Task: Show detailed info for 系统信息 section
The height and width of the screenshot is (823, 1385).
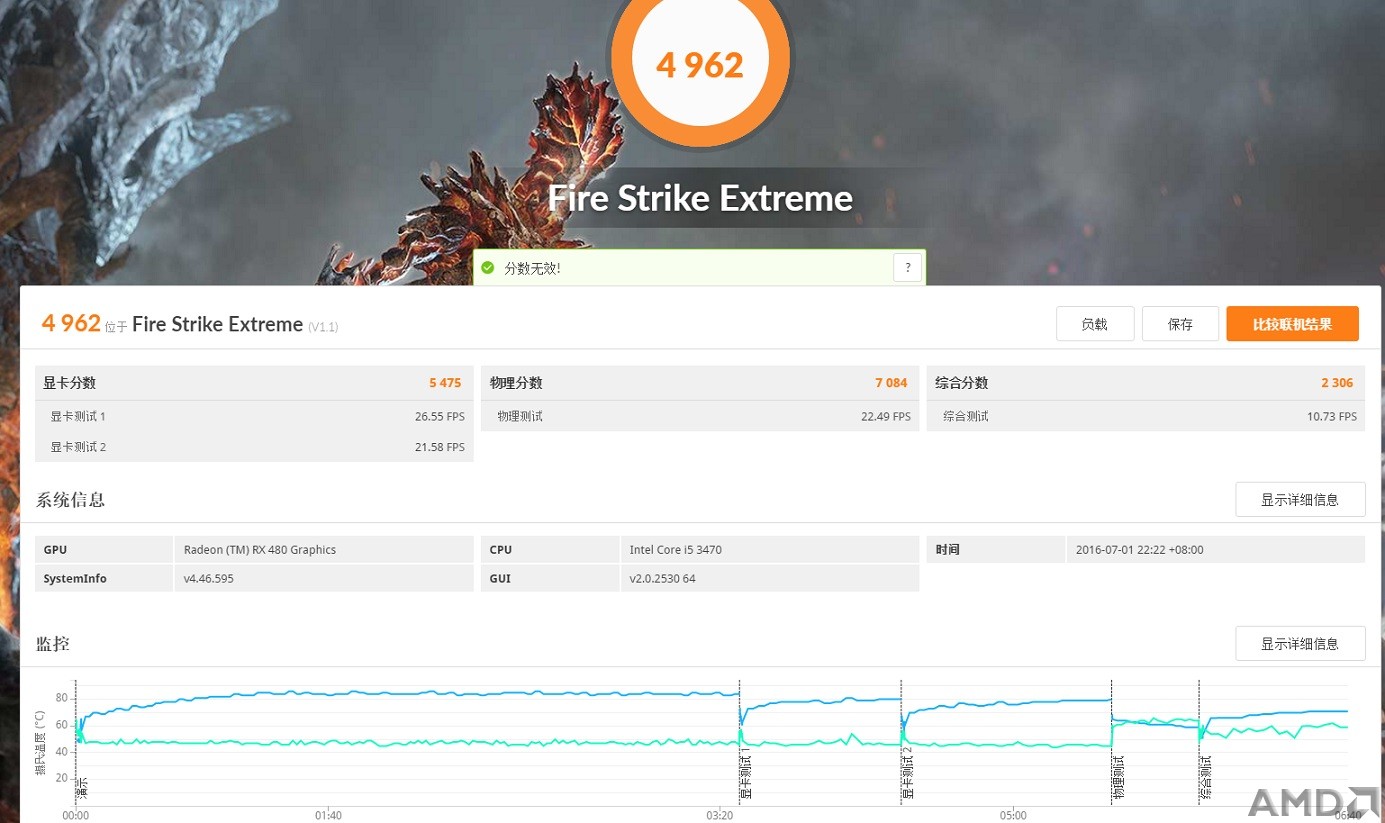Action: tap(1300, 499)
